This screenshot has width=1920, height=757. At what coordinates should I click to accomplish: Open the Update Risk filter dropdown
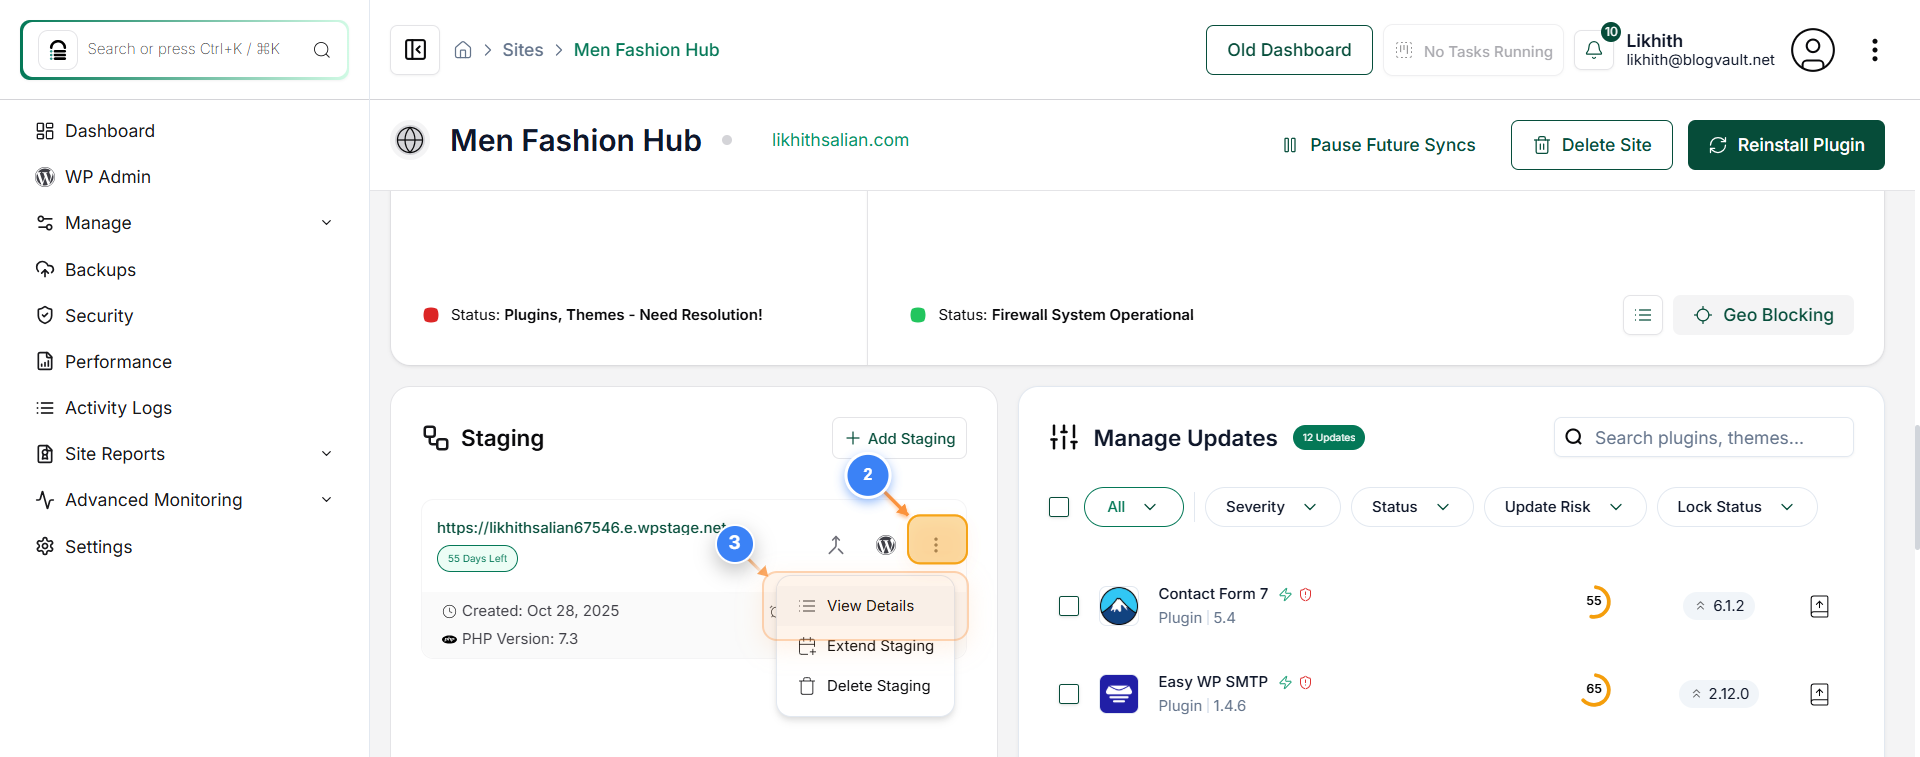pos(1565,507)
